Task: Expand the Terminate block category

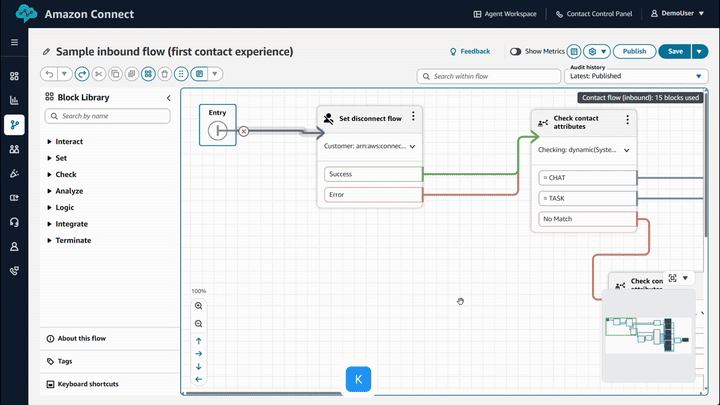Action: (x=73, y=240)
